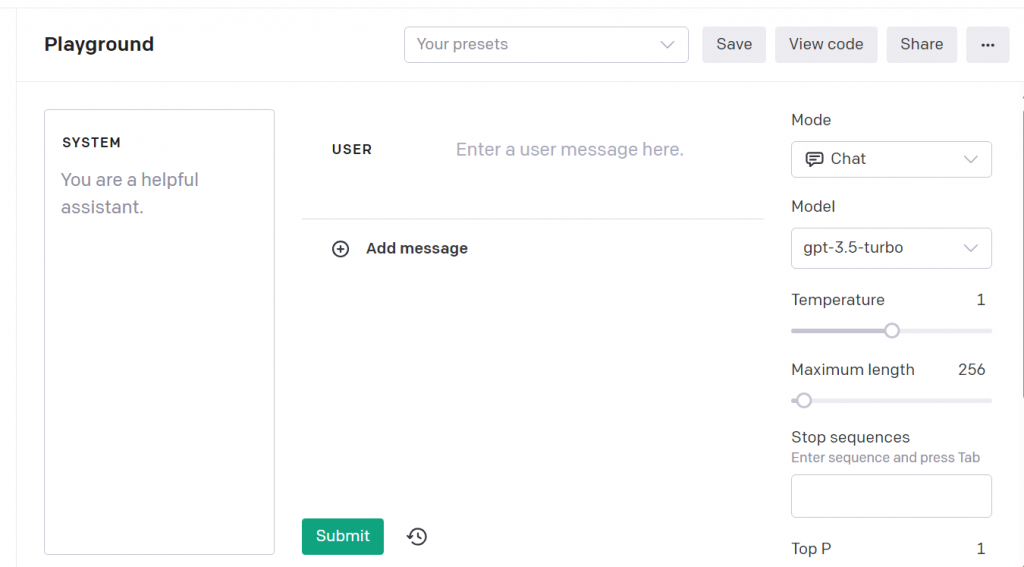
Task: Expand the Your presets dropdown
Action: 545,45
